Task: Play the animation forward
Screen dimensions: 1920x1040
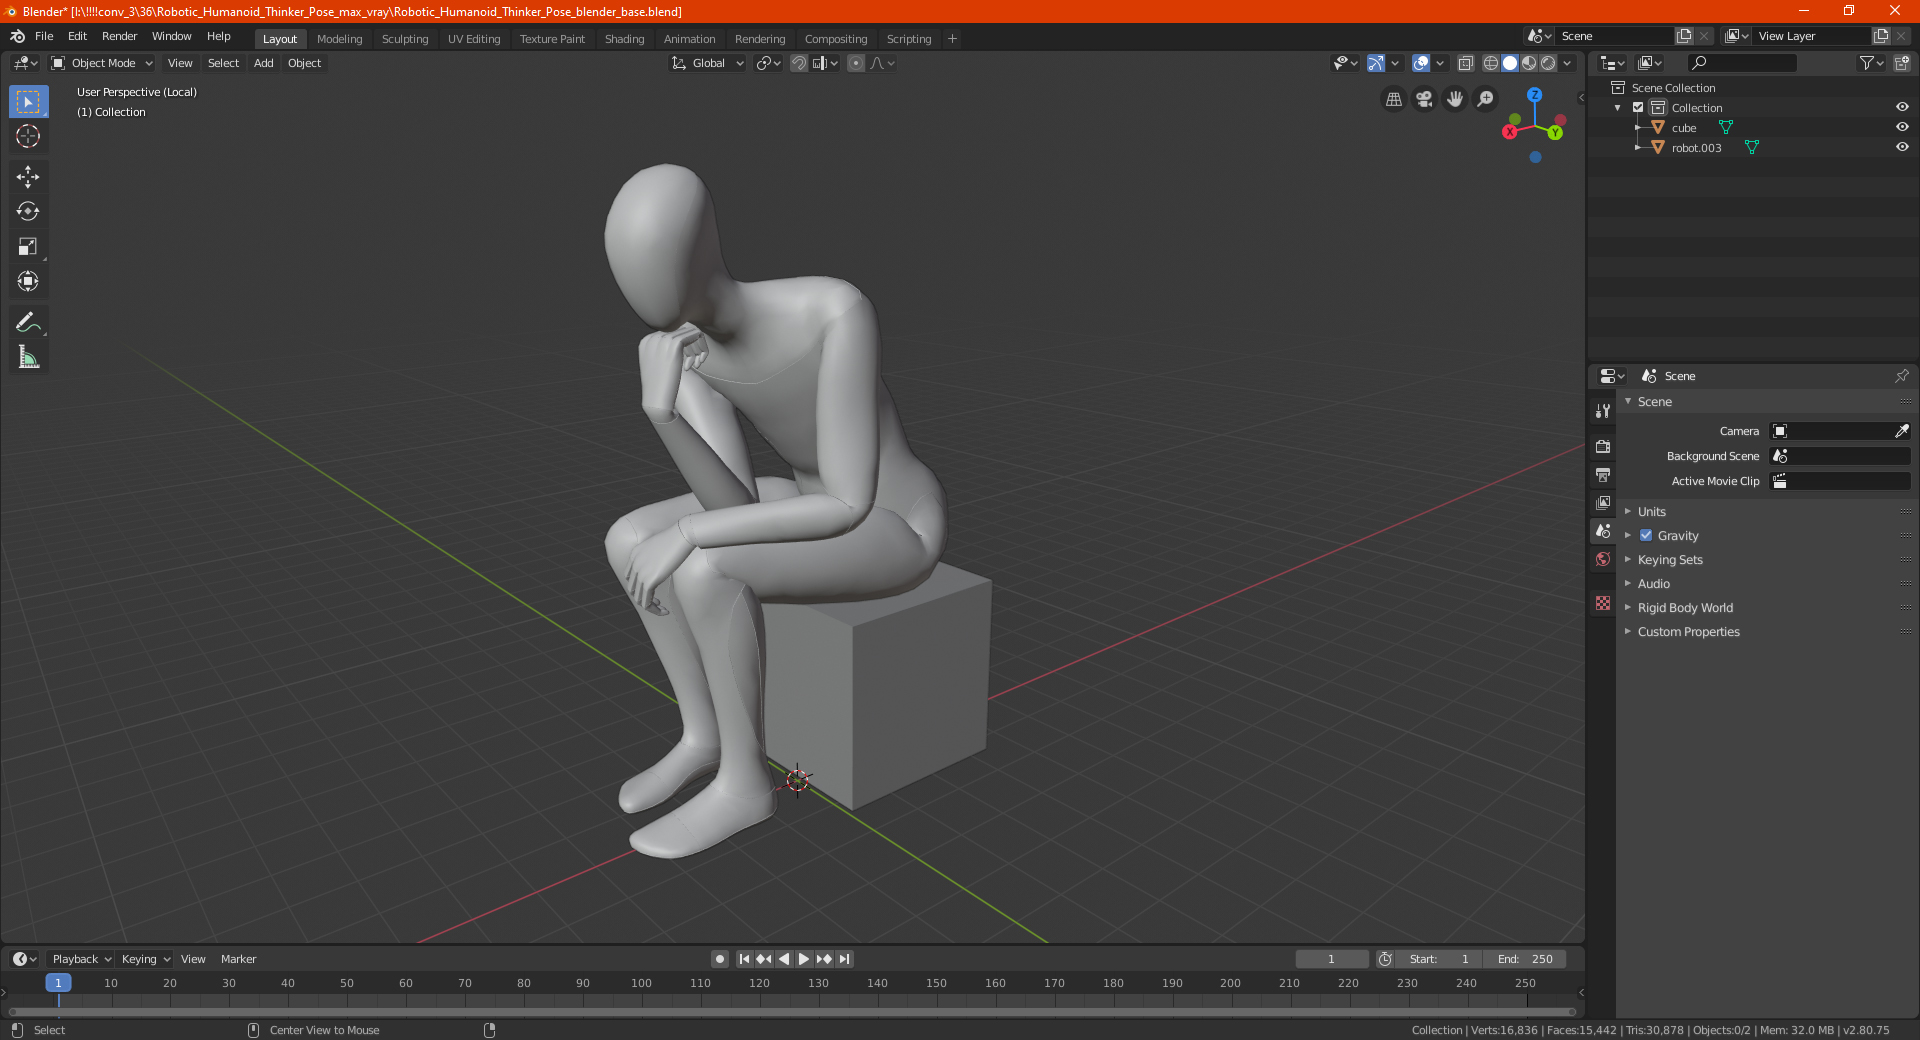Action: tap(804, 959)
